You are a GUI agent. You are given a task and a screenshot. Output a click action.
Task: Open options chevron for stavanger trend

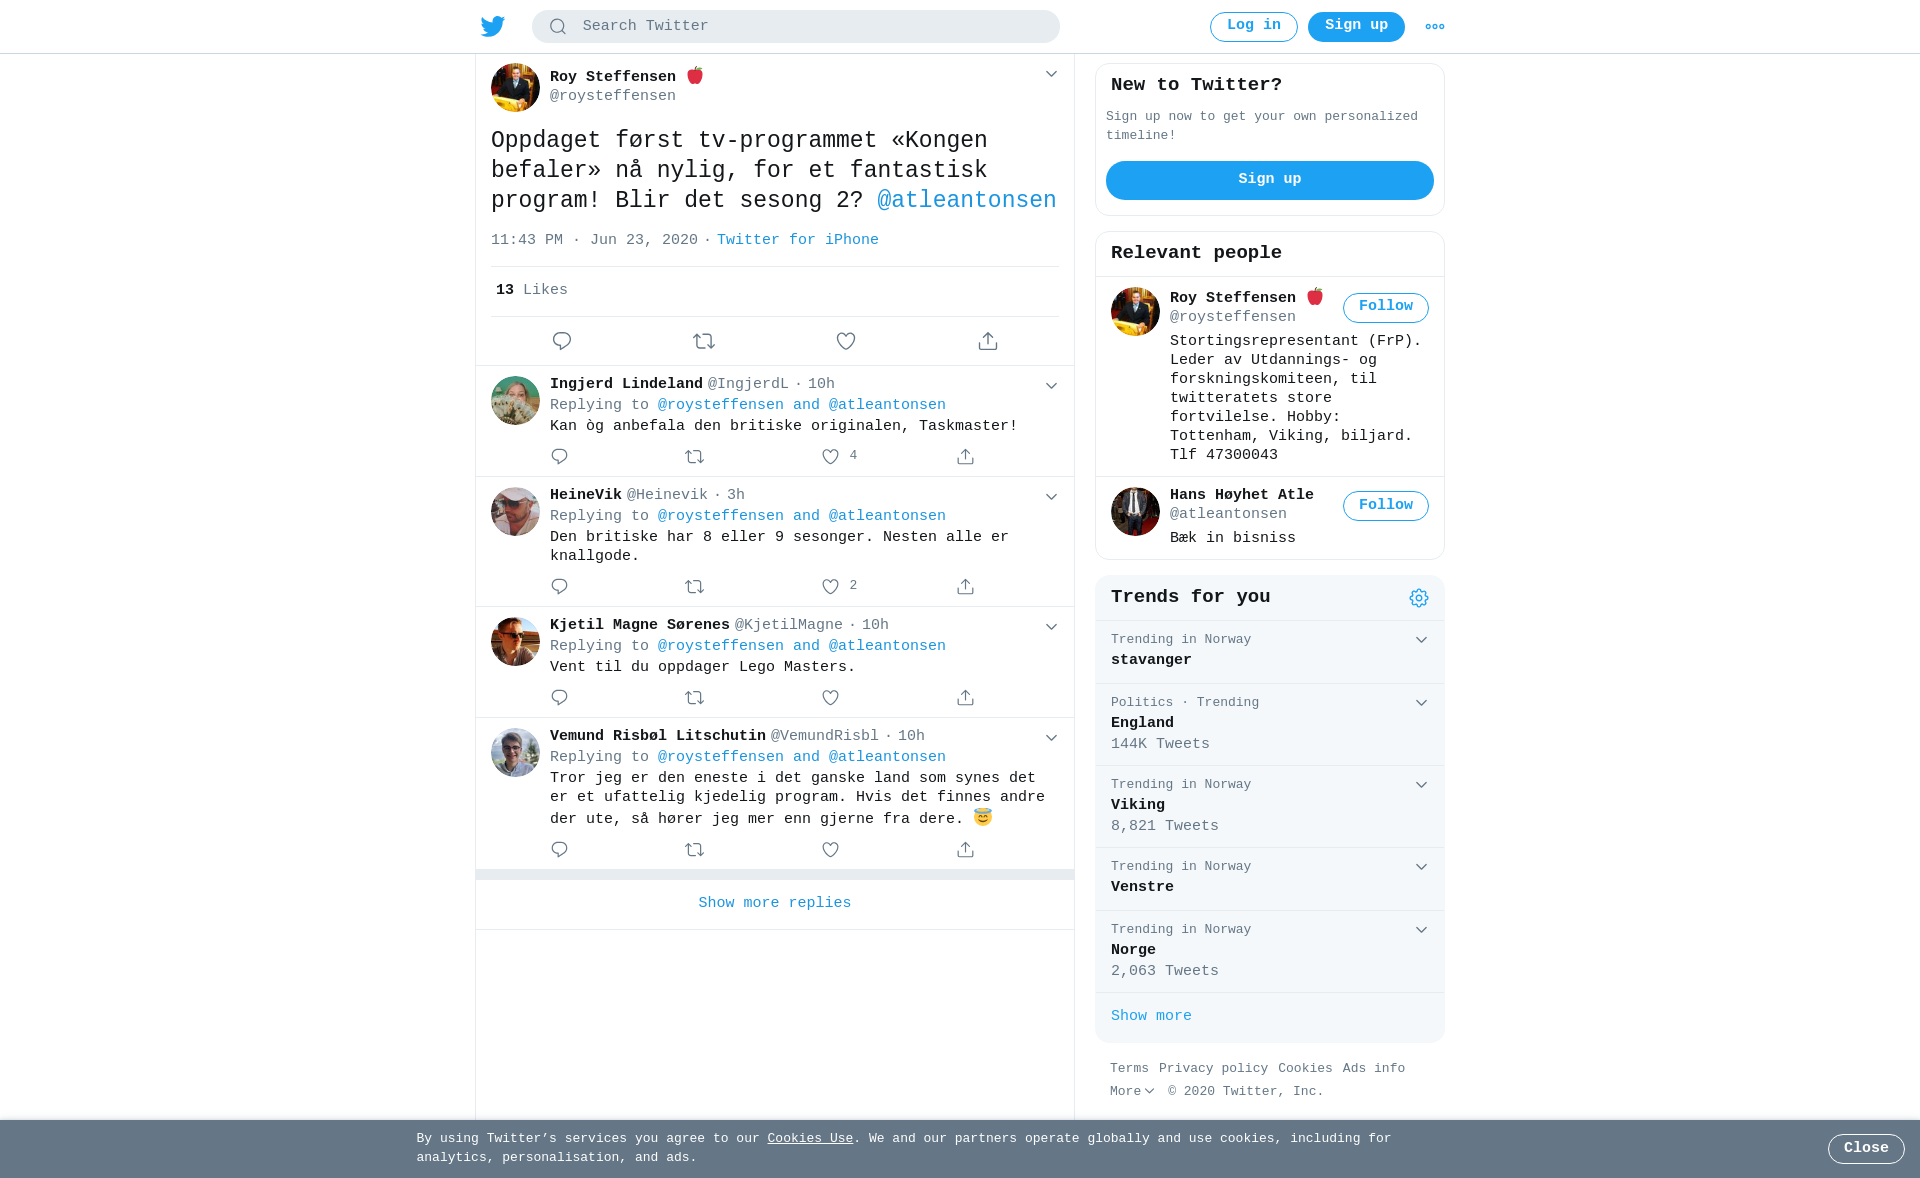(x=1421, y=640)
